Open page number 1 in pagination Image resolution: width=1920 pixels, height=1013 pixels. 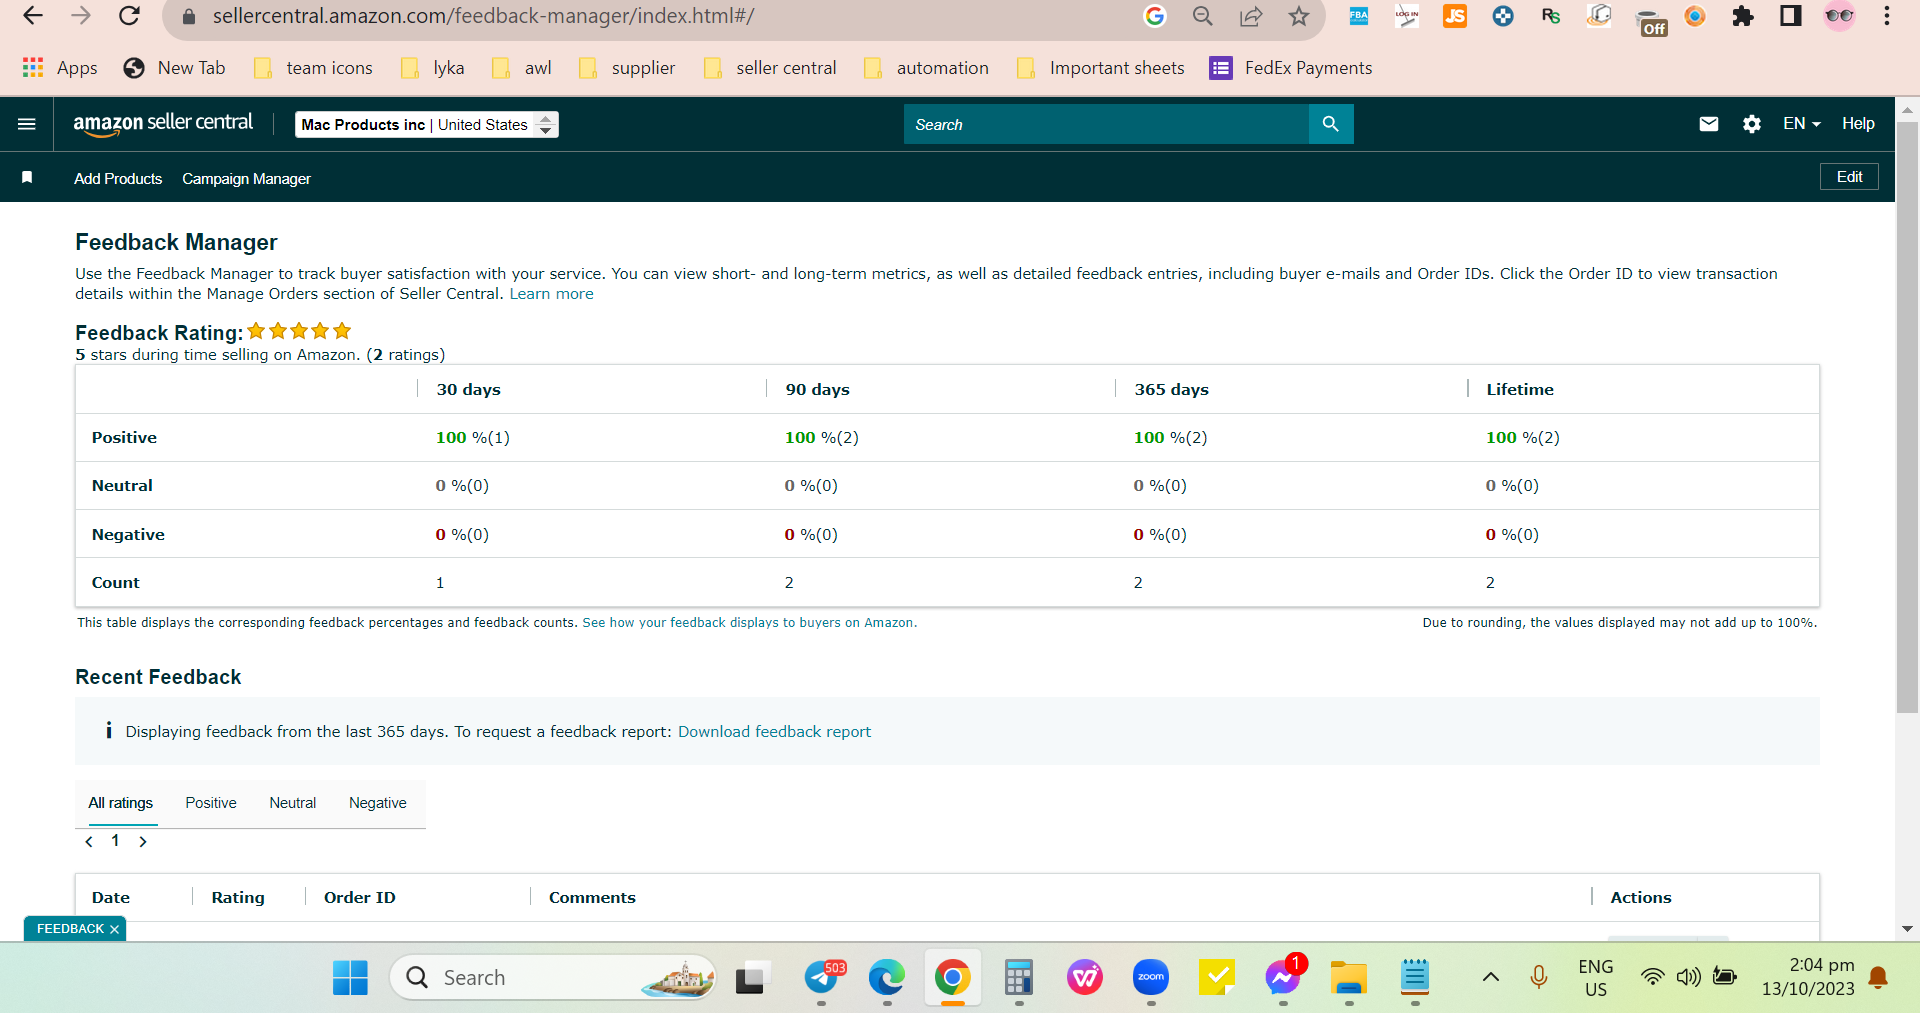pyautogui.click(x=115, y=840)
